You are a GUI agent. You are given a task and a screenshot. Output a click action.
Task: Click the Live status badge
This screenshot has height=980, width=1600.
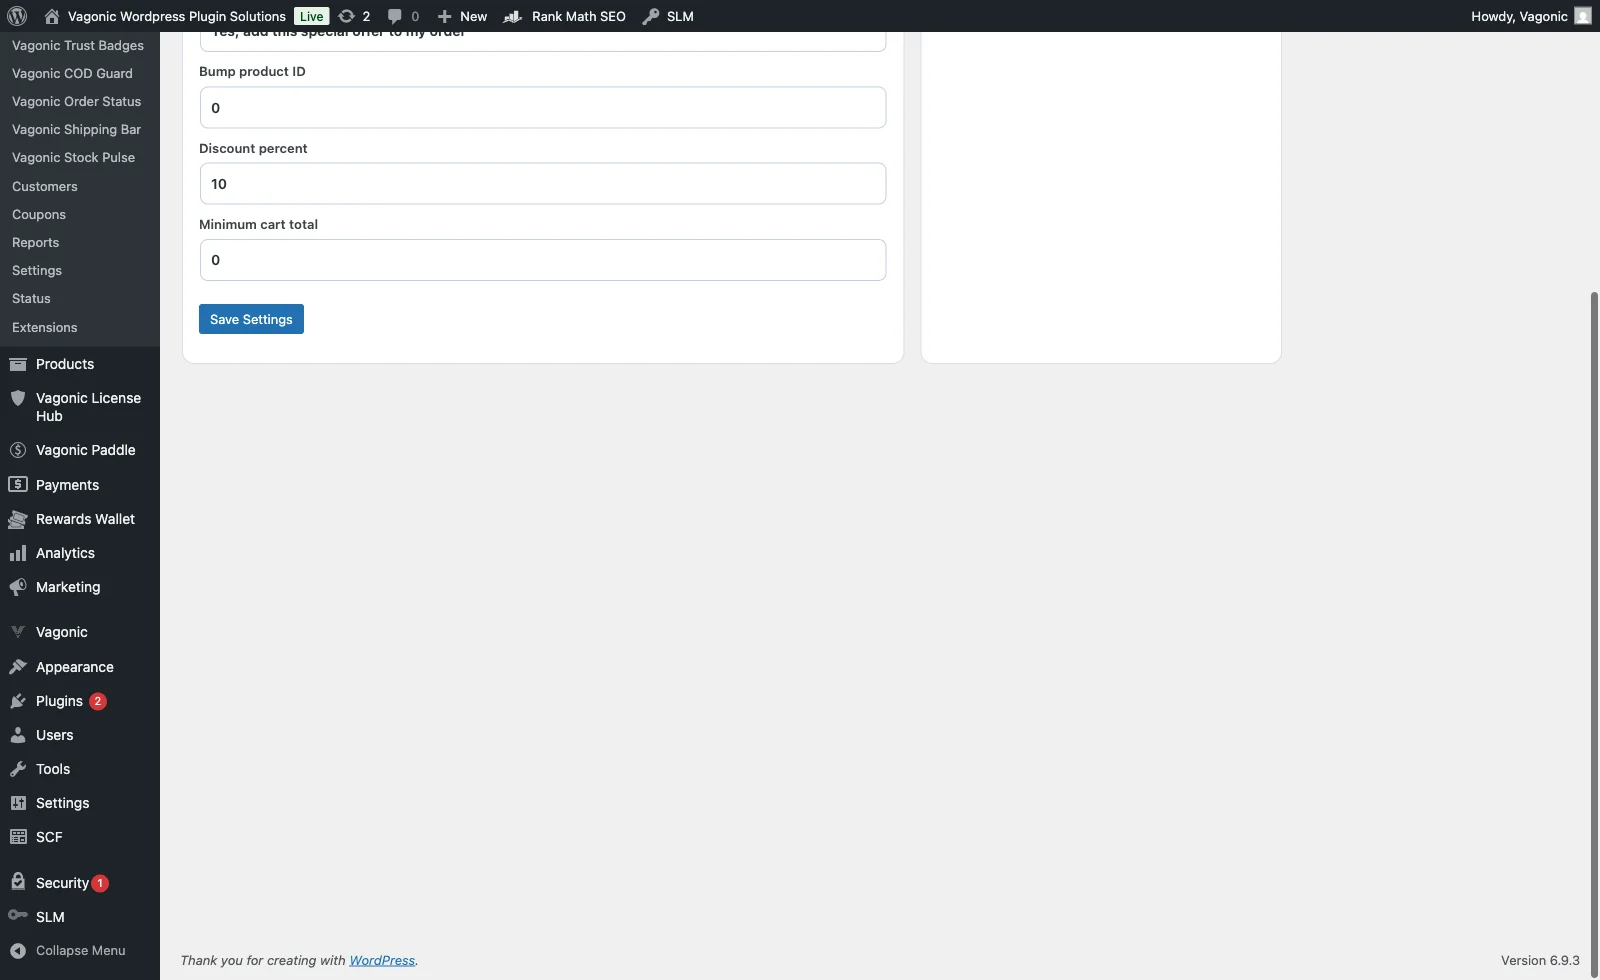[312, 16]
